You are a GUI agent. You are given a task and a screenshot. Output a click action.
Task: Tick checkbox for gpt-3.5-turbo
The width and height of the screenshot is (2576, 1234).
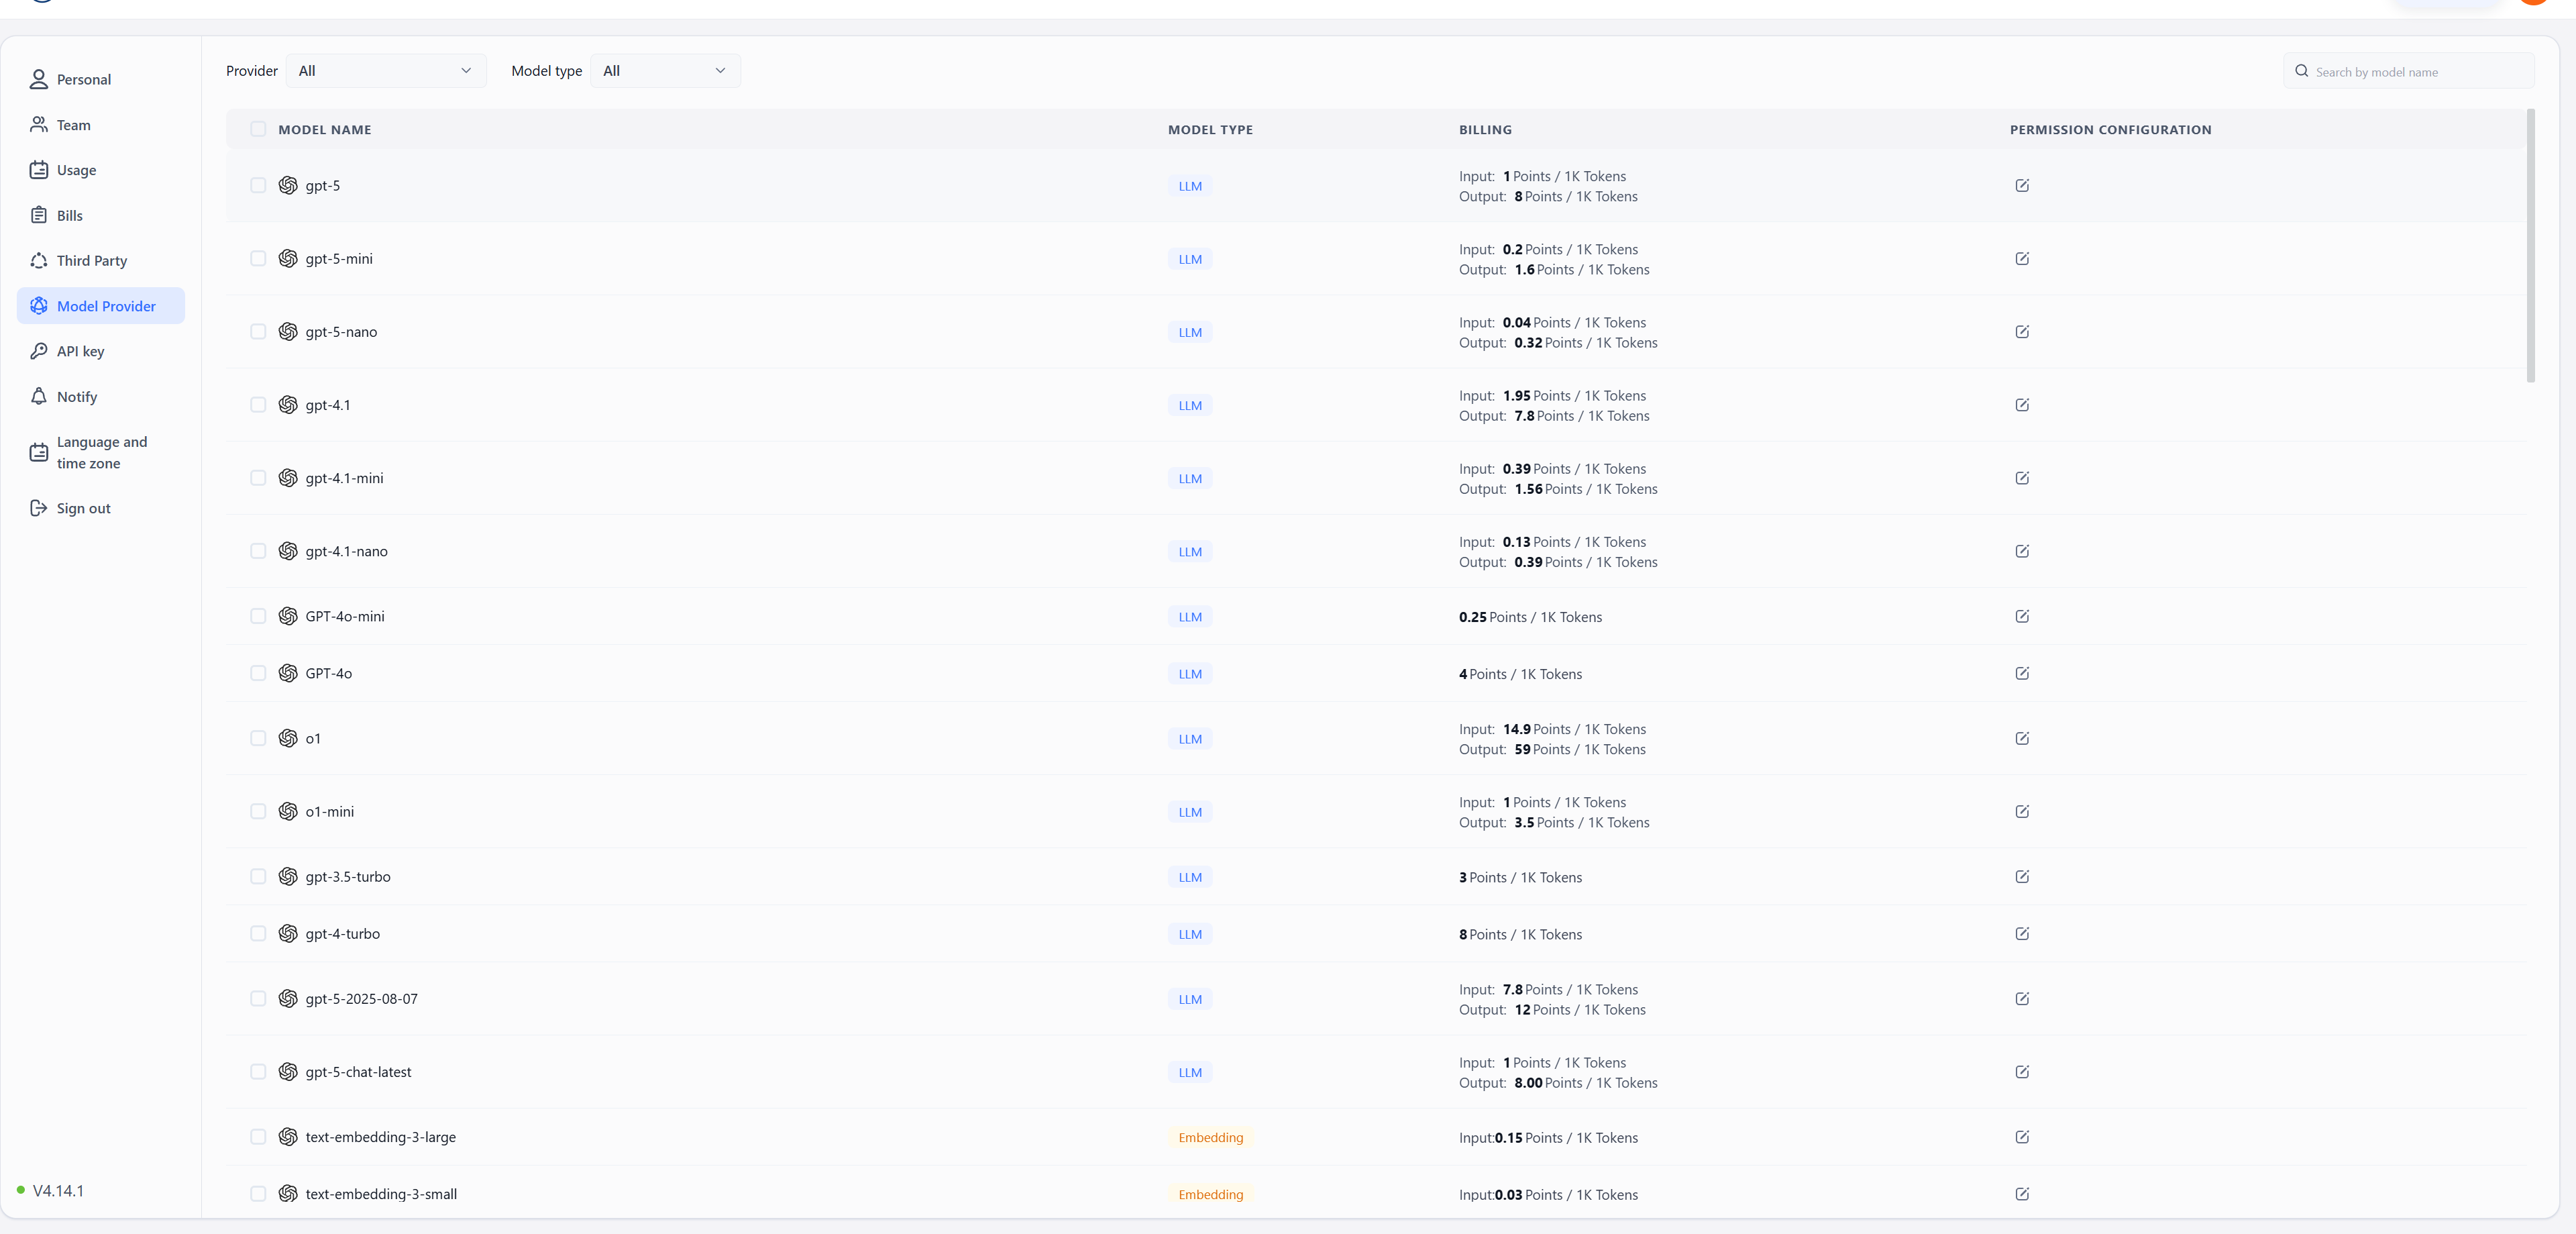tap(258, 877)
